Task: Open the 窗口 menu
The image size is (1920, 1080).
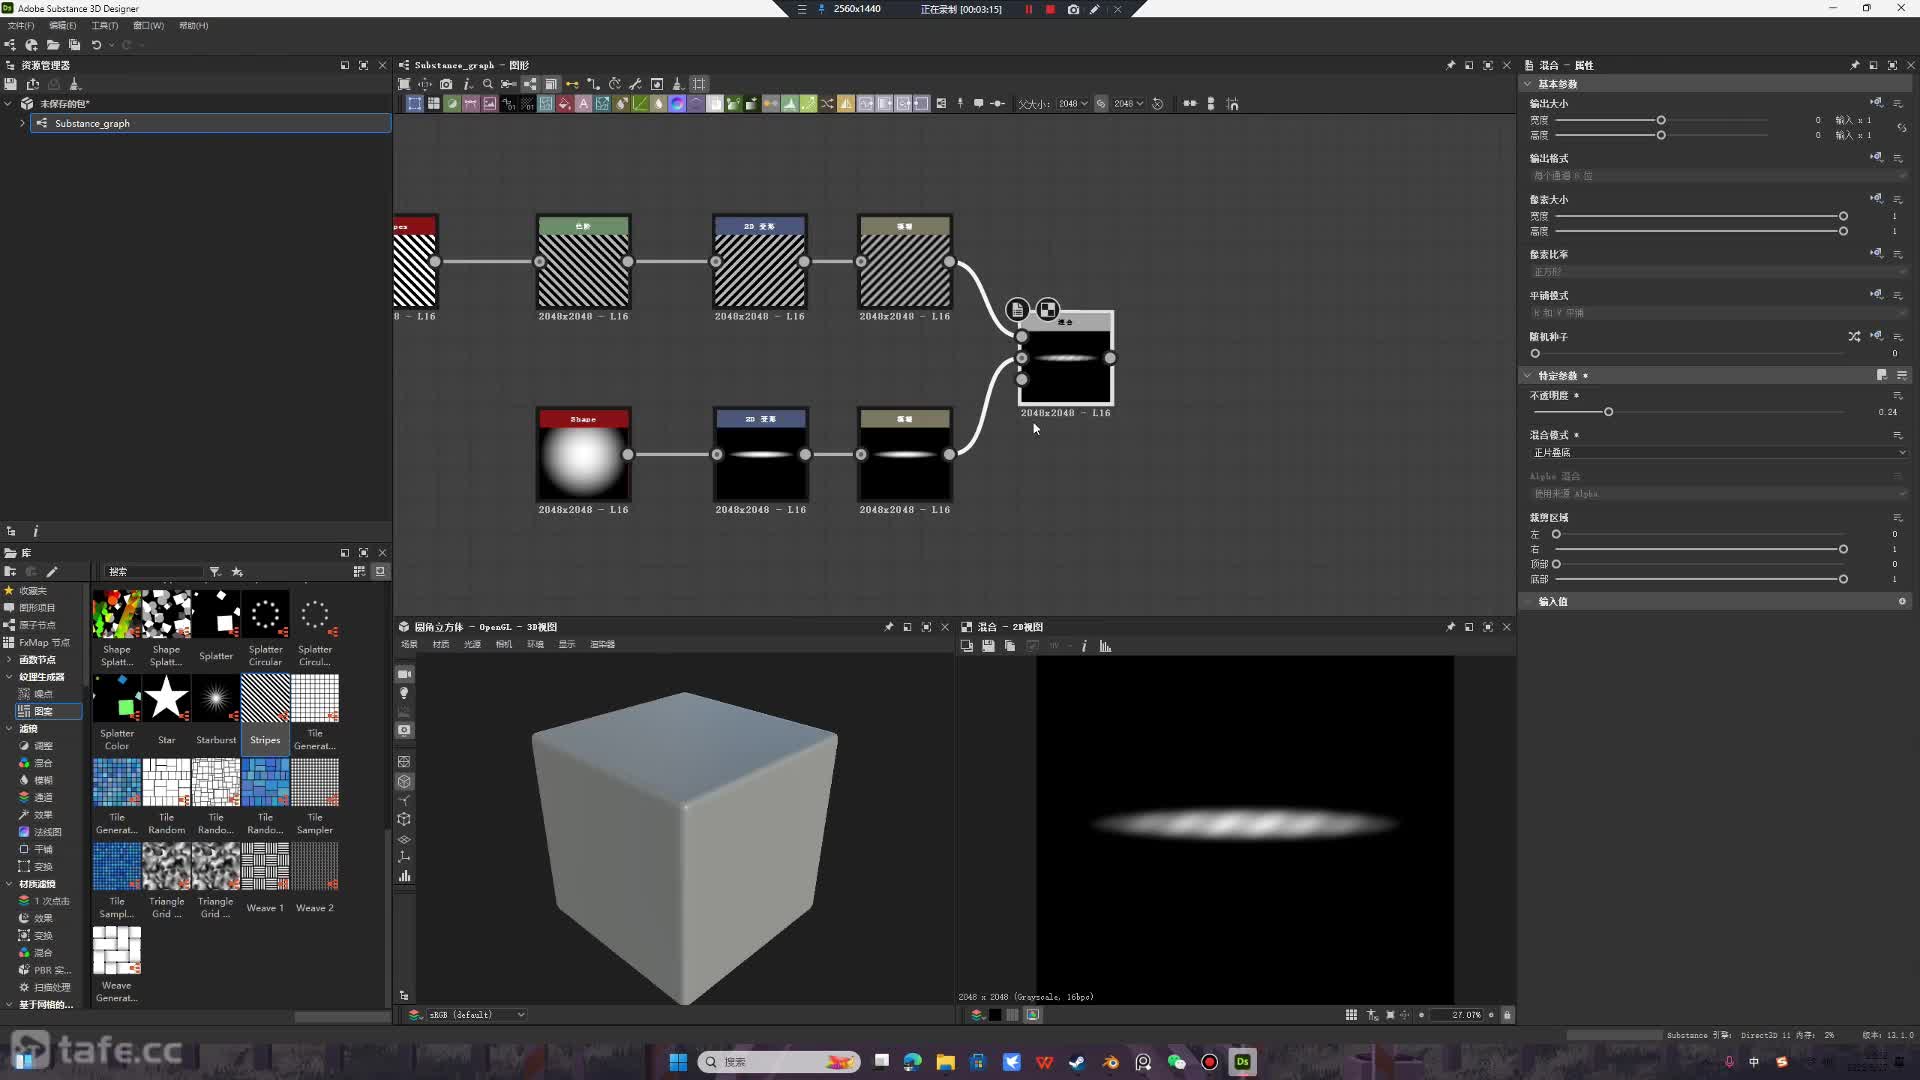Action: pos(148,25)
